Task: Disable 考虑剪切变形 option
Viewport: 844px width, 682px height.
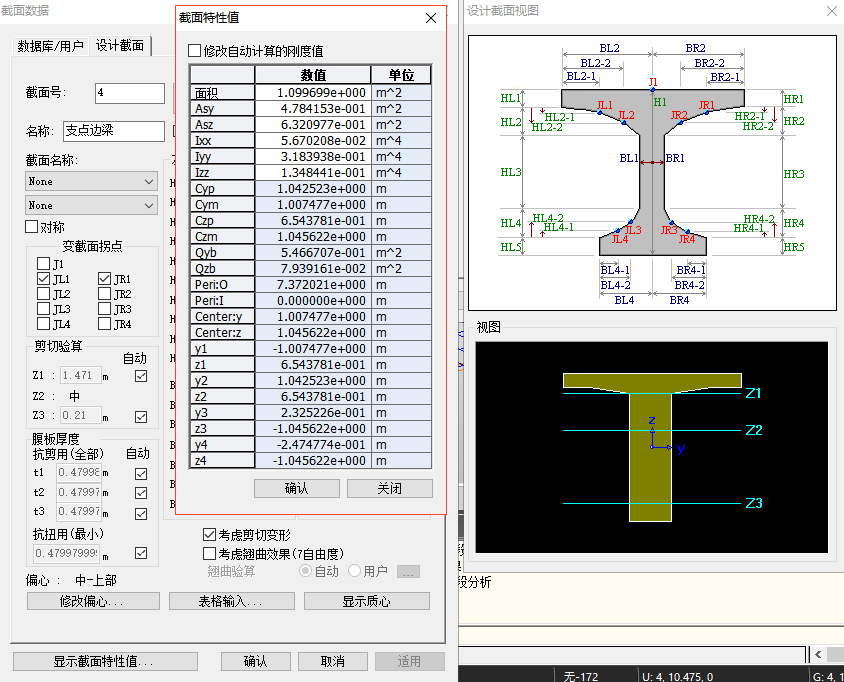Action: coord(210,535)
